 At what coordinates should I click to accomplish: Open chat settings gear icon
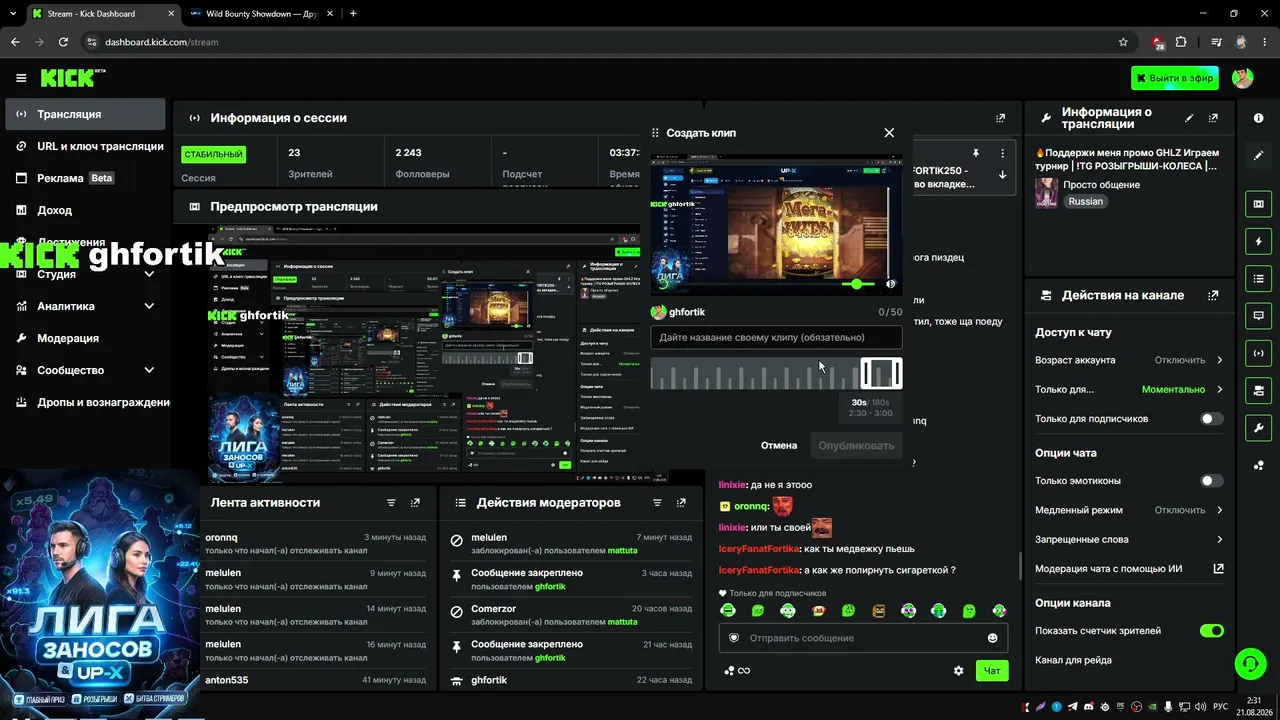958,671
